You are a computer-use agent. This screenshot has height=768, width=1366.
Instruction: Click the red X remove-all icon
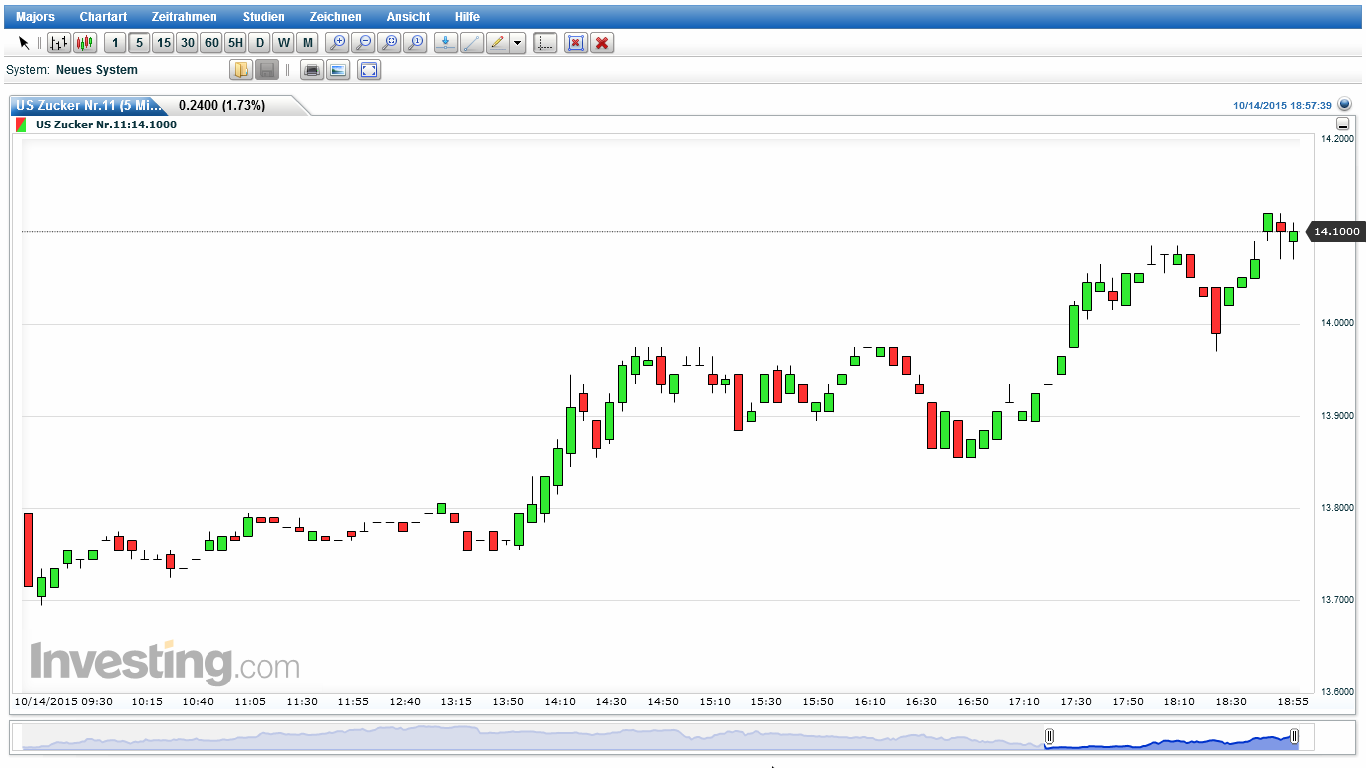(601, 43)
